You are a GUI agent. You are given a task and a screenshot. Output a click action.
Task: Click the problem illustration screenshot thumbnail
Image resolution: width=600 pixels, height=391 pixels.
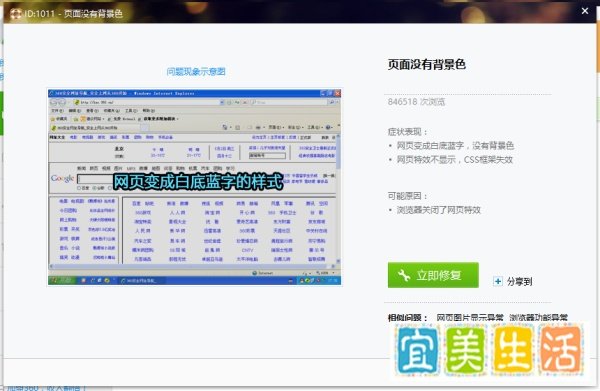[x=194, y=187]
